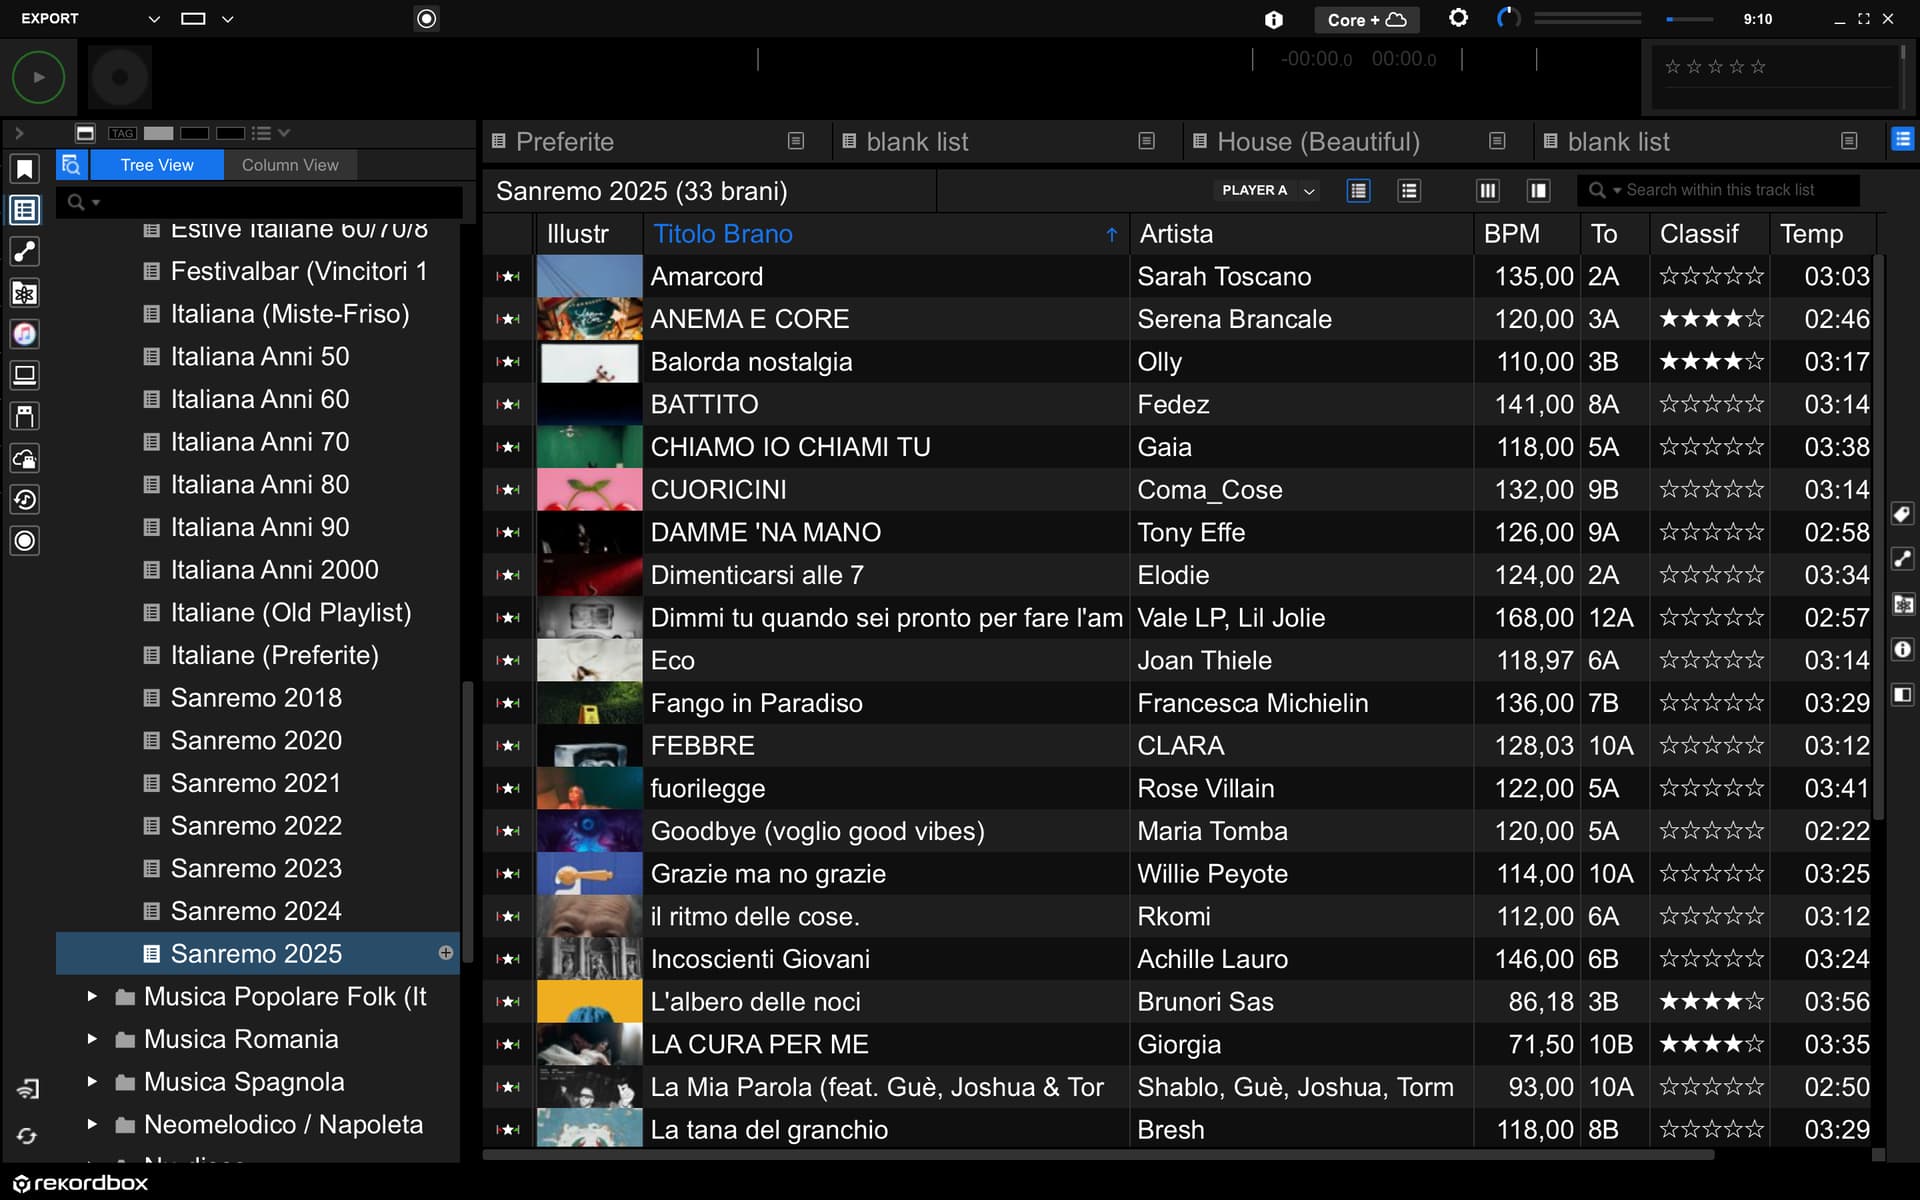Sort by the Artista column header

click(x=1176, y=234)
